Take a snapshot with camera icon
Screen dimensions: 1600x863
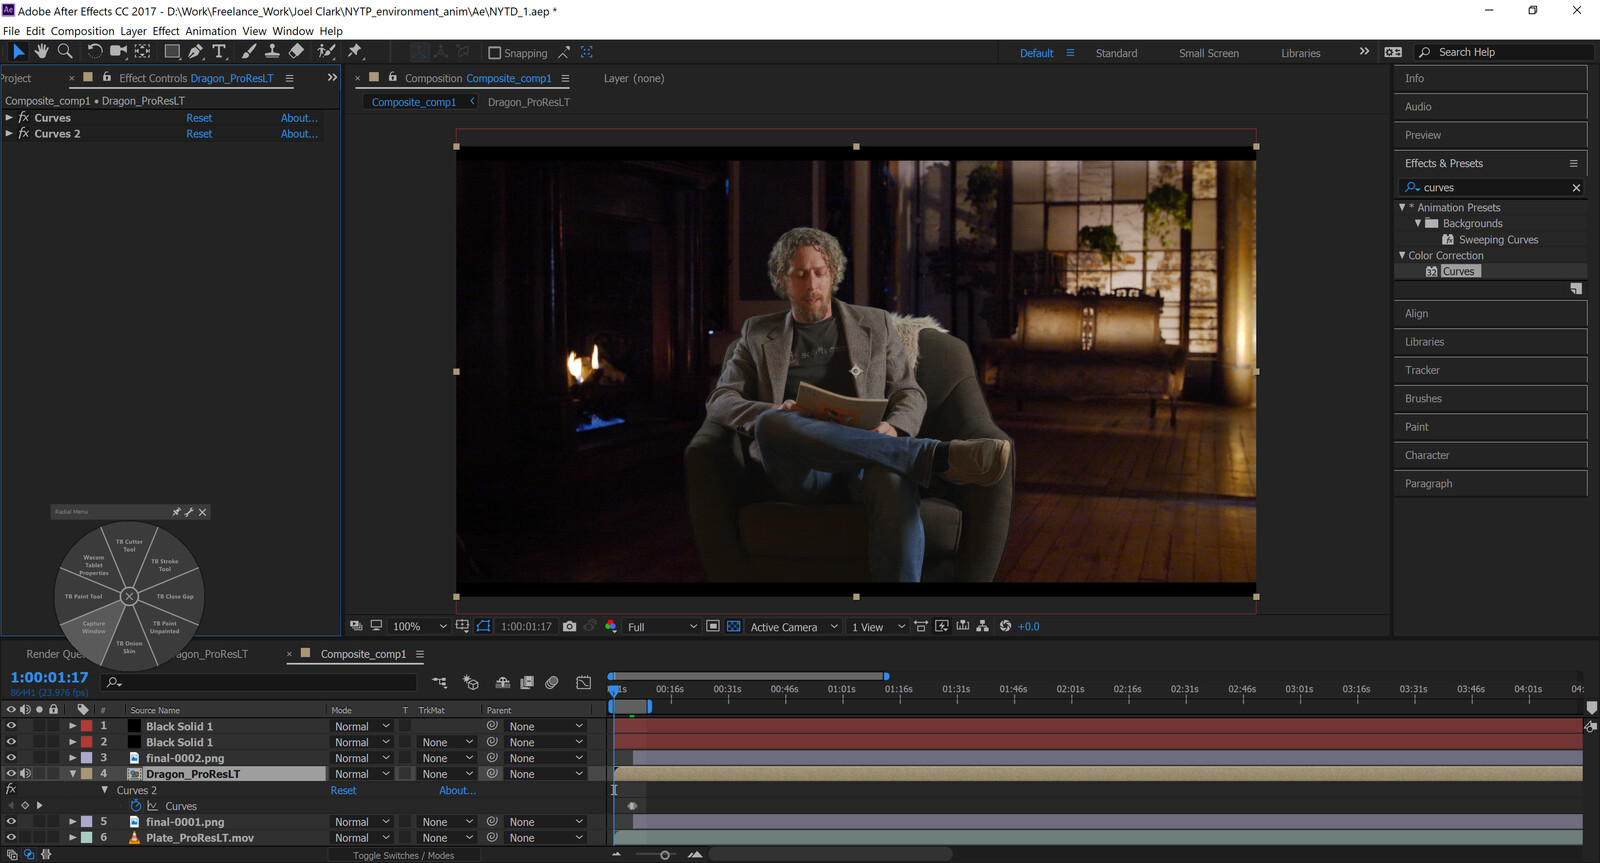(x=570, y=626)
